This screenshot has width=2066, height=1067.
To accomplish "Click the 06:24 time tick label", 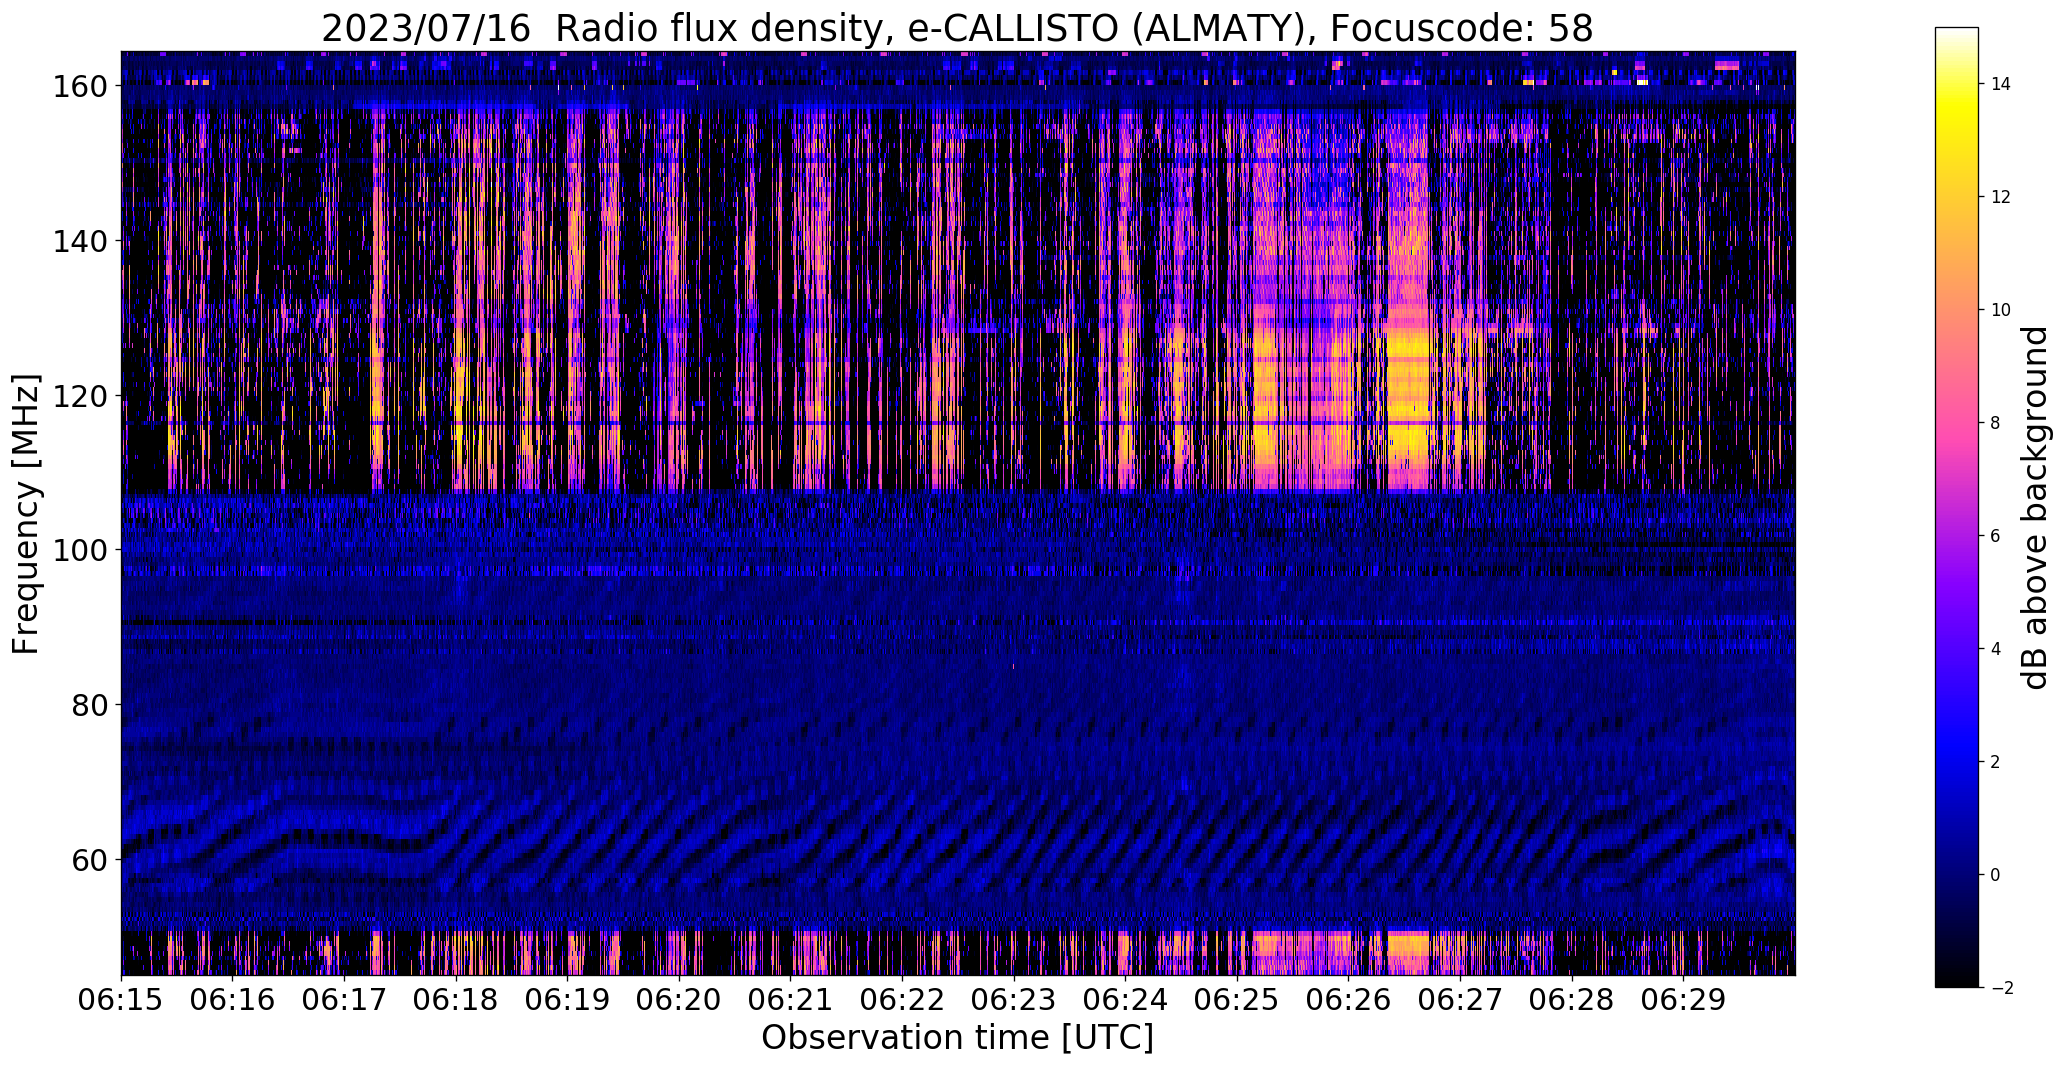I will 1125,1001.
